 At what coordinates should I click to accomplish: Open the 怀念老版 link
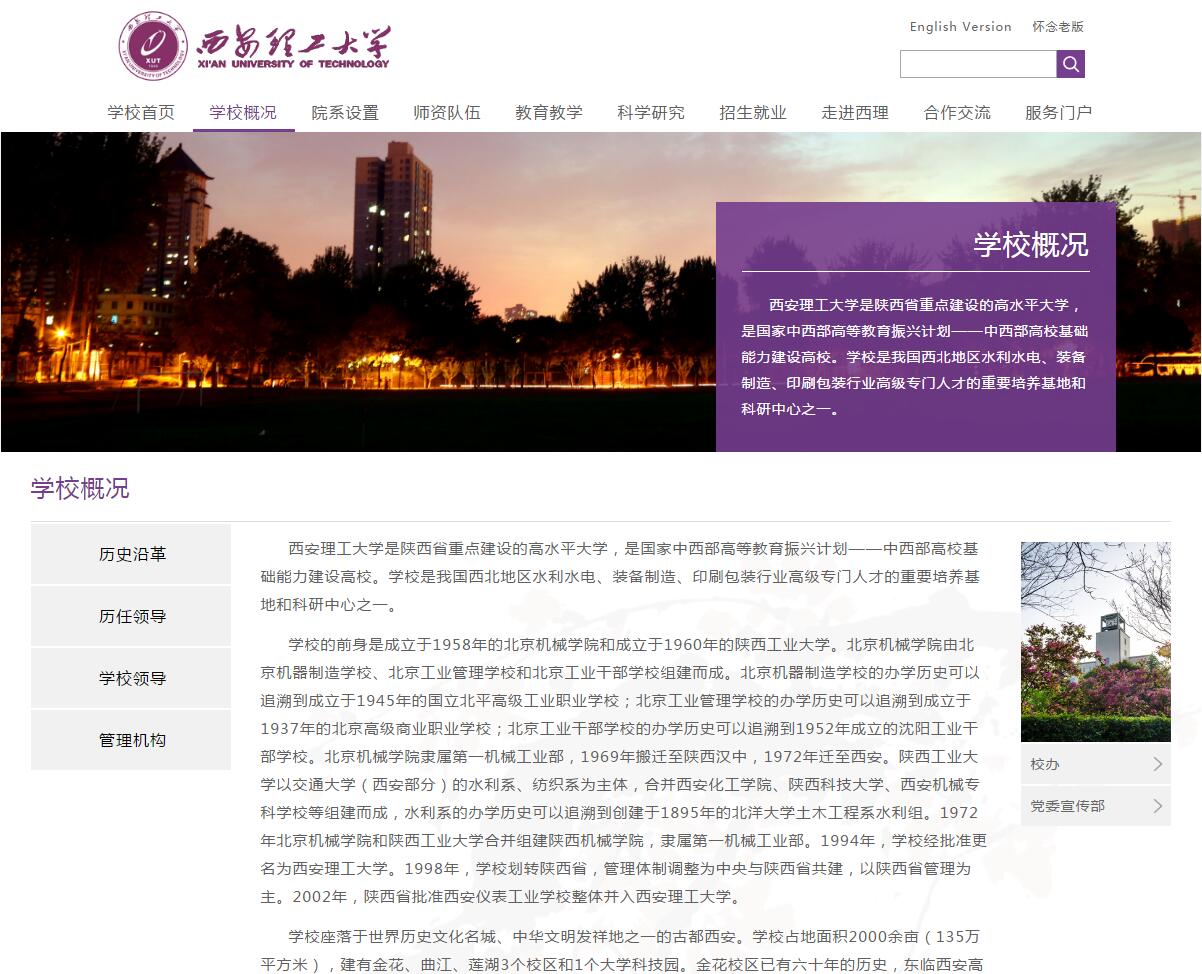[x=1058, y=27]
